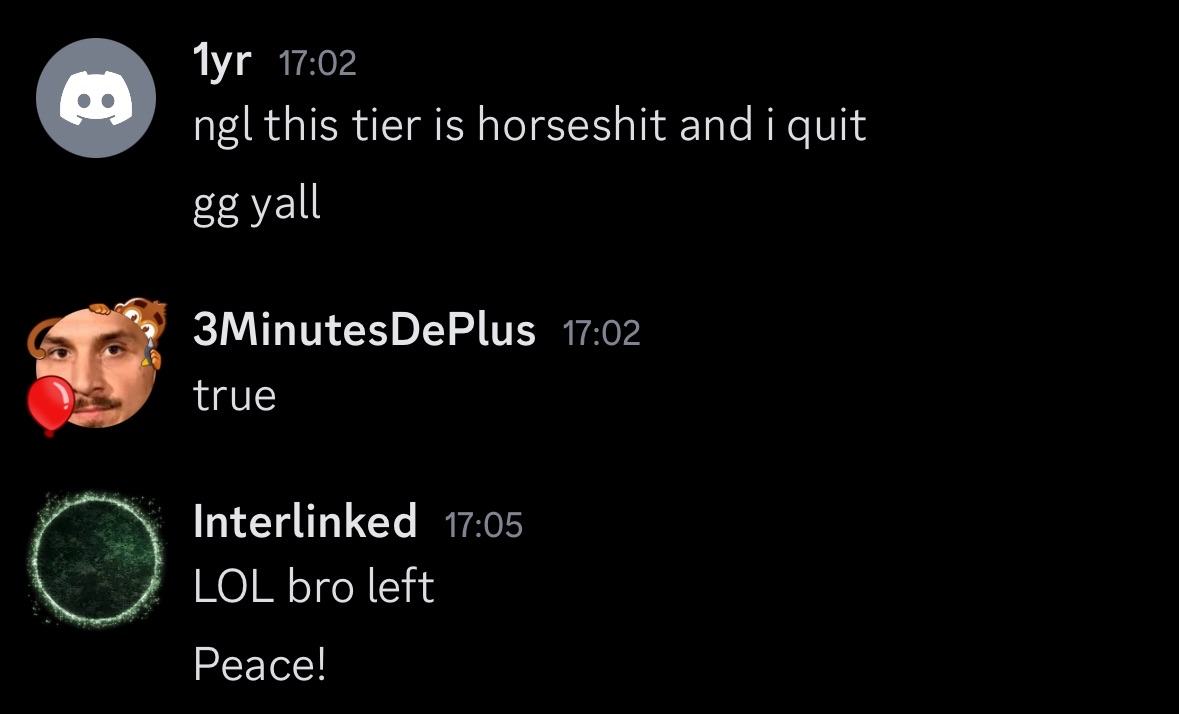The height and width of the screenshot is (714, 1179).
Task: Click 1yr's default Discord logo avatar
Action: pos(96,98)
